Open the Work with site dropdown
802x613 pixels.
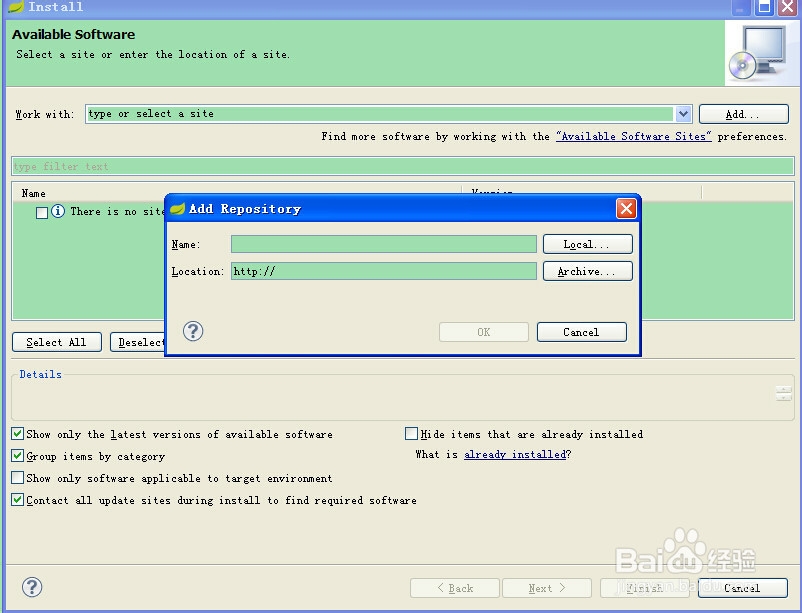[x=683, y=113]
